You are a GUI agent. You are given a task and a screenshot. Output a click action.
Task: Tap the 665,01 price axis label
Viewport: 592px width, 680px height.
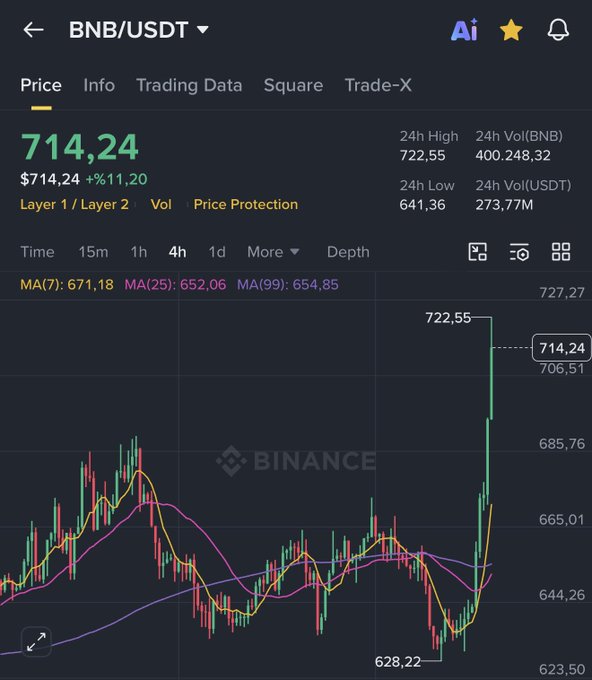[x=562, y=519]
